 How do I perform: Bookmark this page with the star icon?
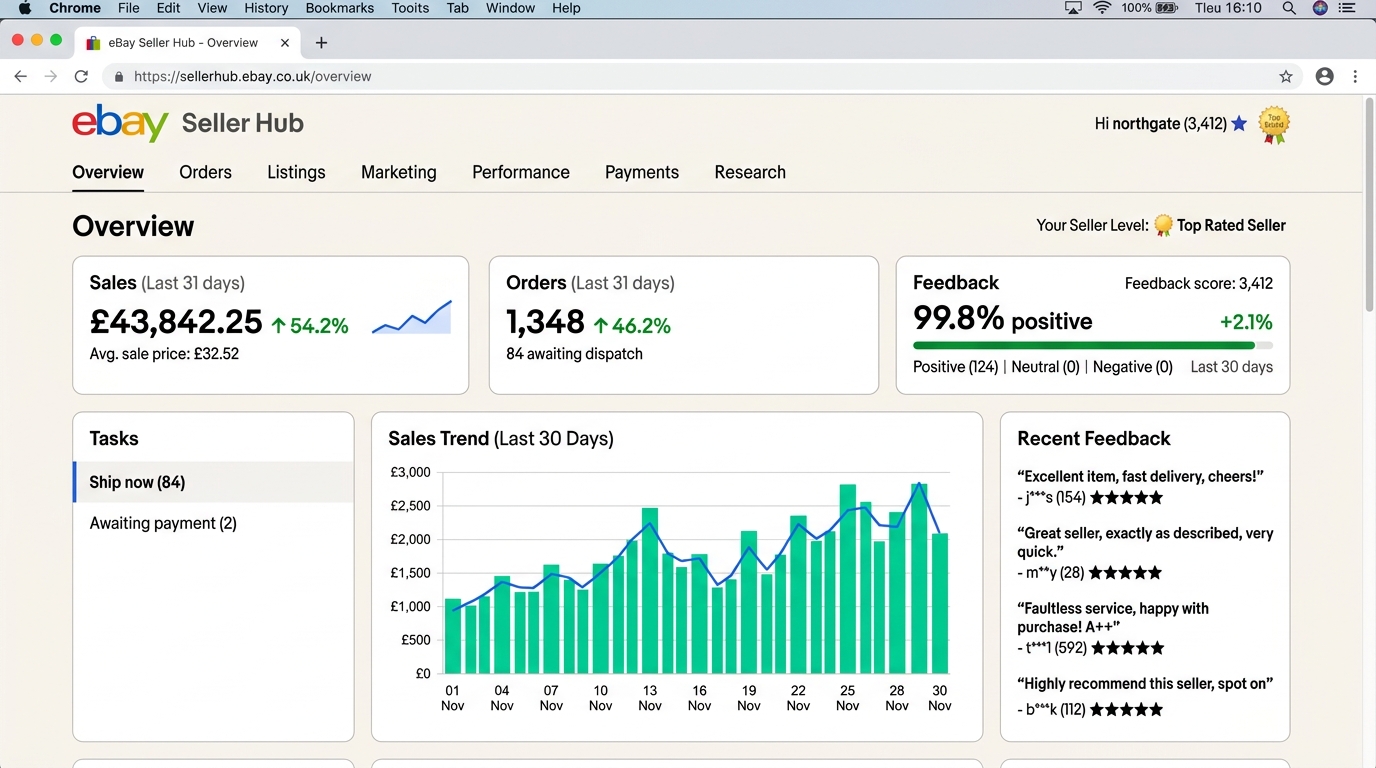click(x=1286, y=76)
